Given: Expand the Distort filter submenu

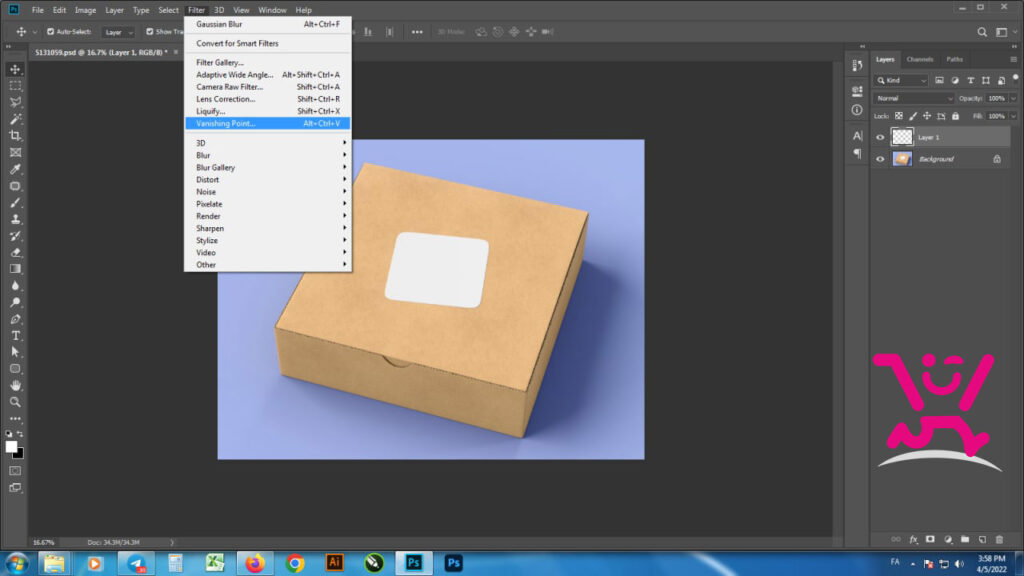Looking at the screenshot, I should click(268, 180).
